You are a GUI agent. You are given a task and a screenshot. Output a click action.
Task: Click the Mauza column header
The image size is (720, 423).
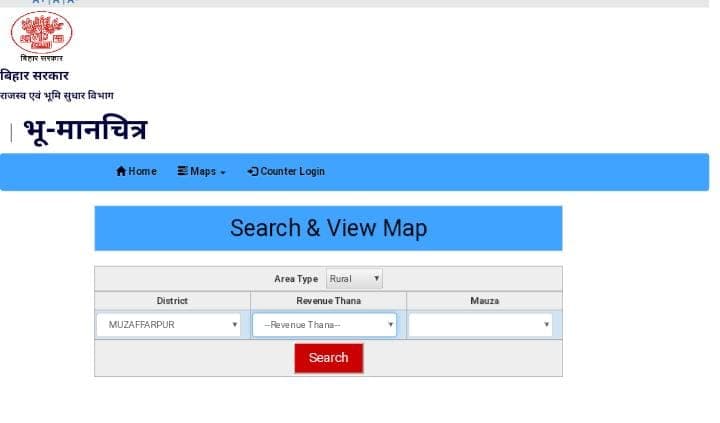(484, 301)
